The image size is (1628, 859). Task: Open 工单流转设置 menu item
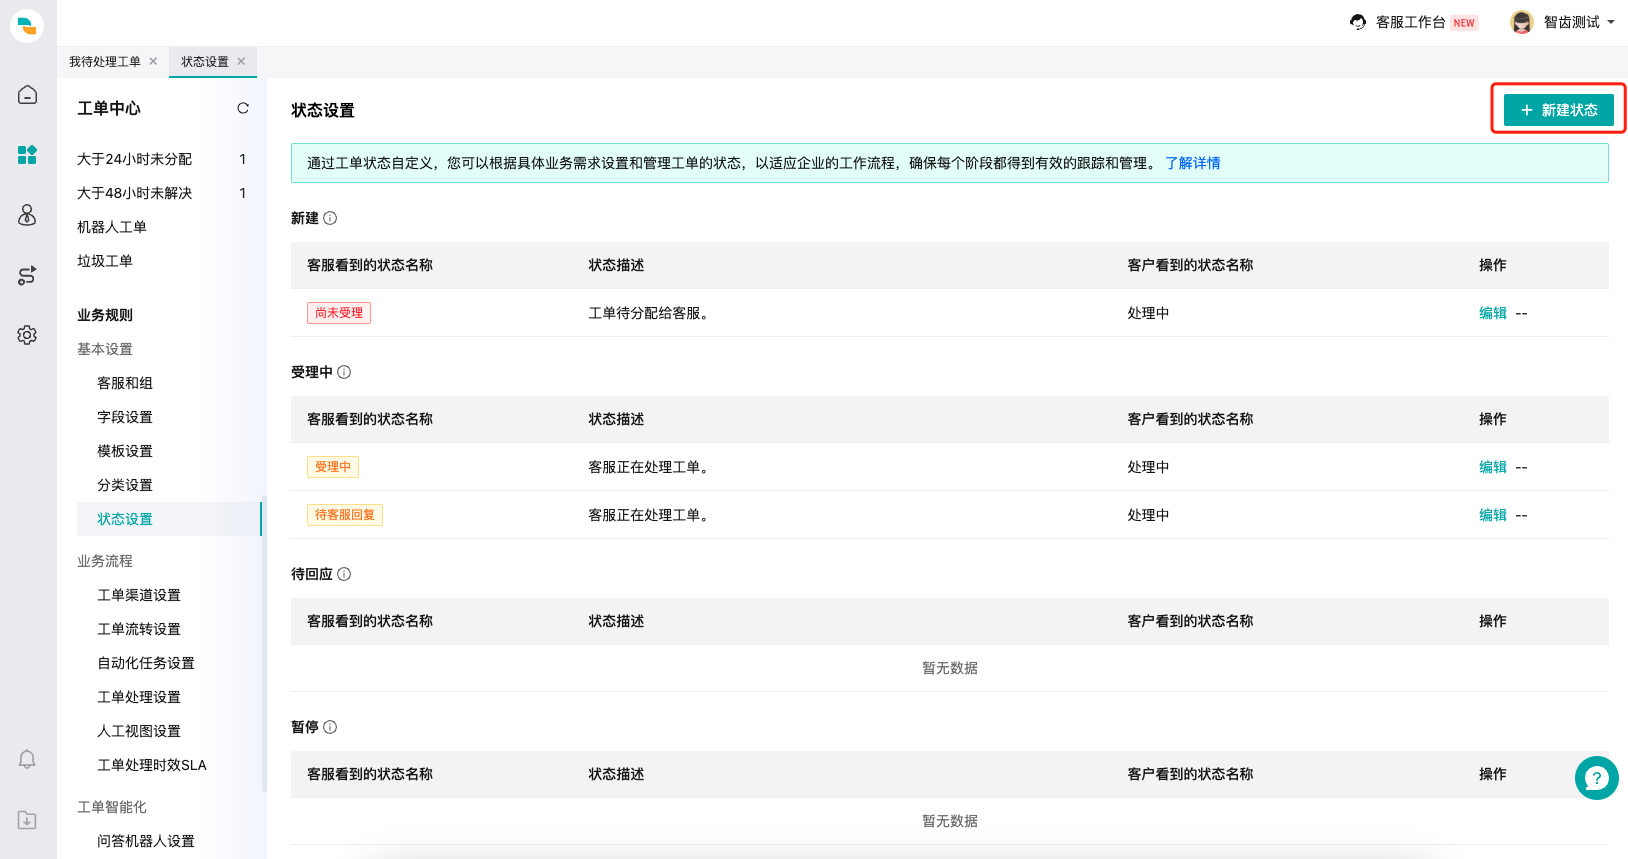[x=139, y=629]
